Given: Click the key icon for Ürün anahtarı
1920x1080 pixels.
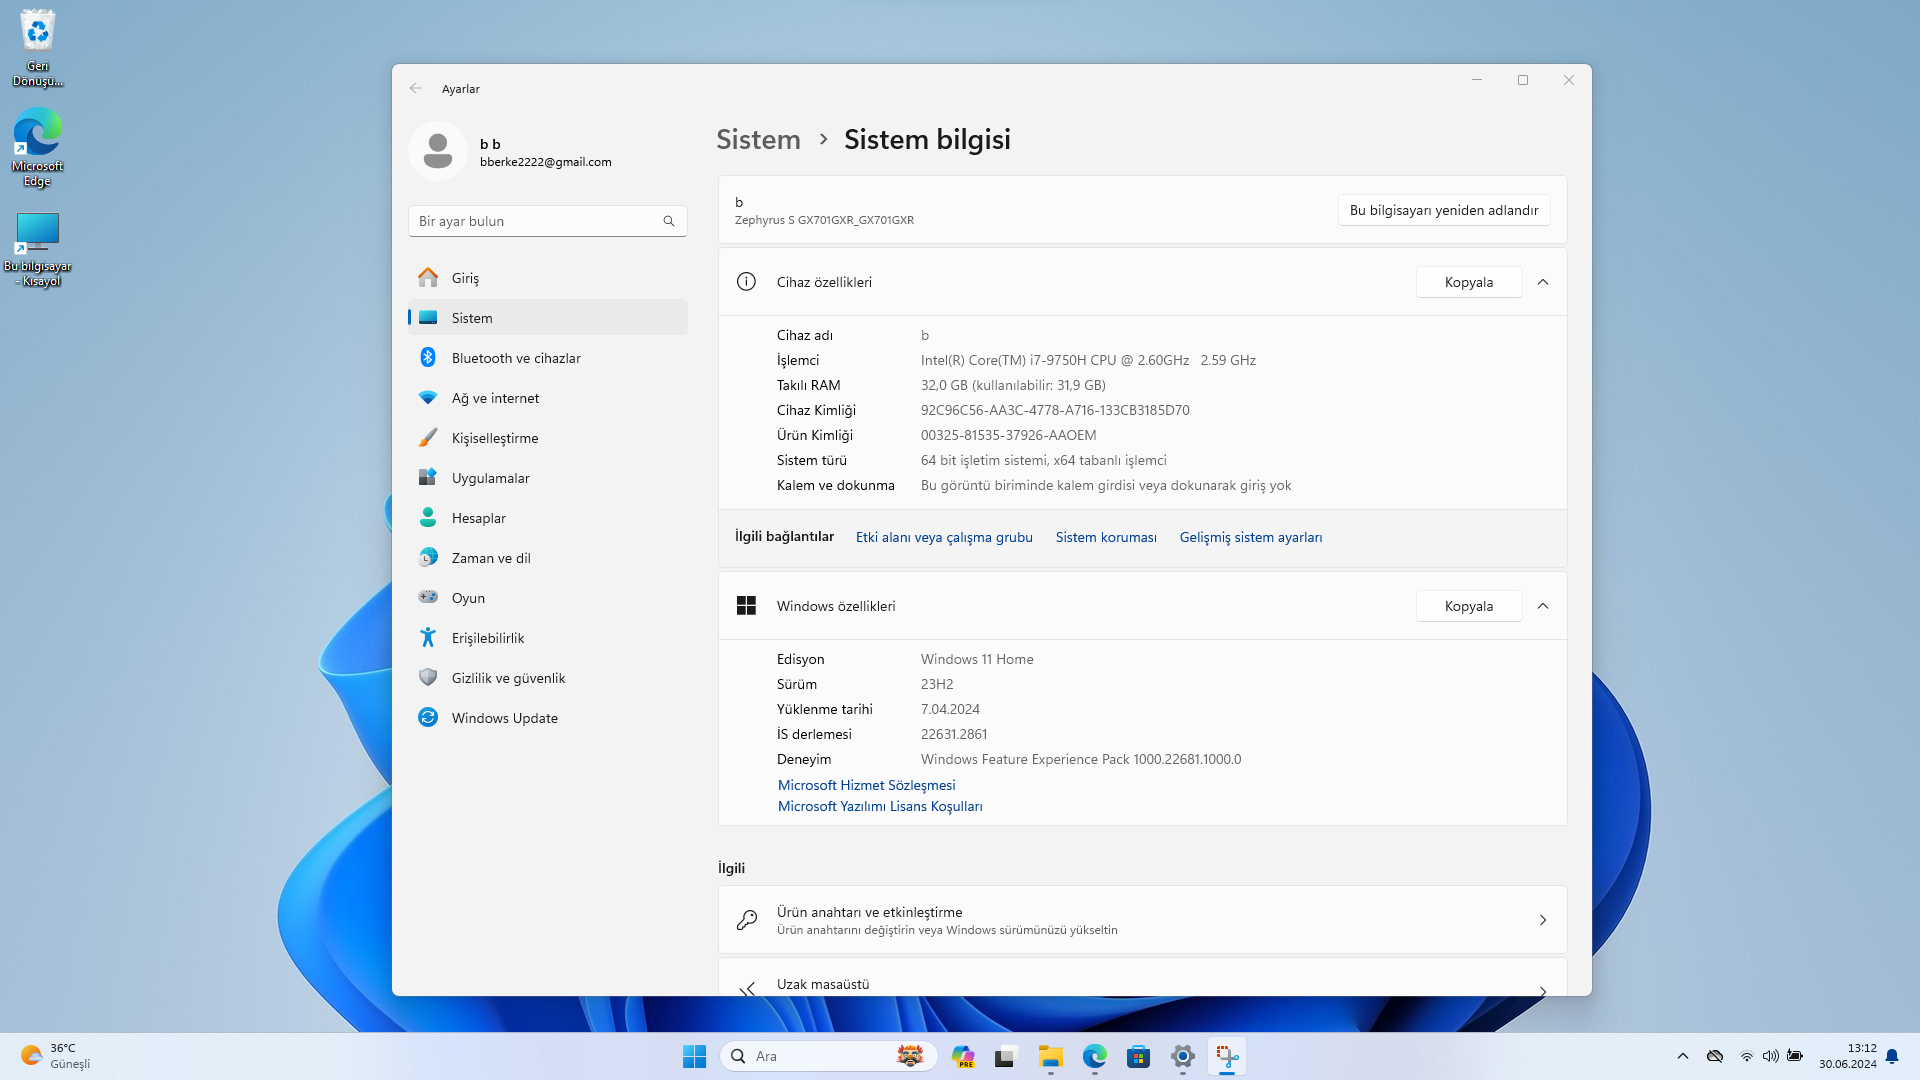Looking at the screenshot, I should click(747, 920).
